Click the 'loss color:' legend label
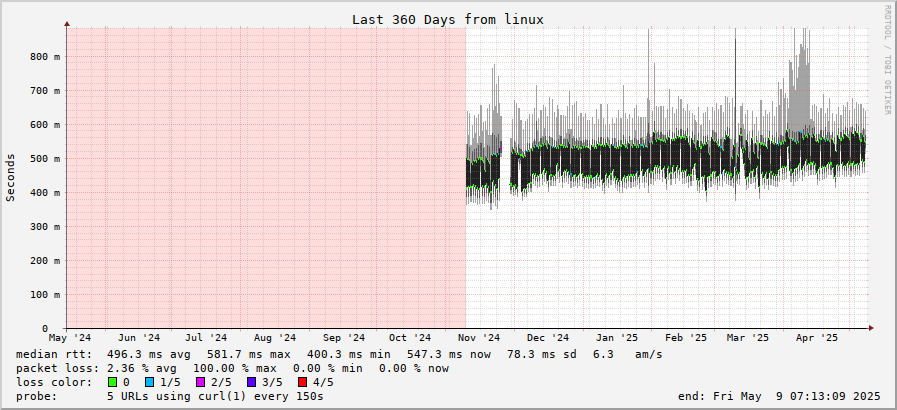 click(53, 382)
